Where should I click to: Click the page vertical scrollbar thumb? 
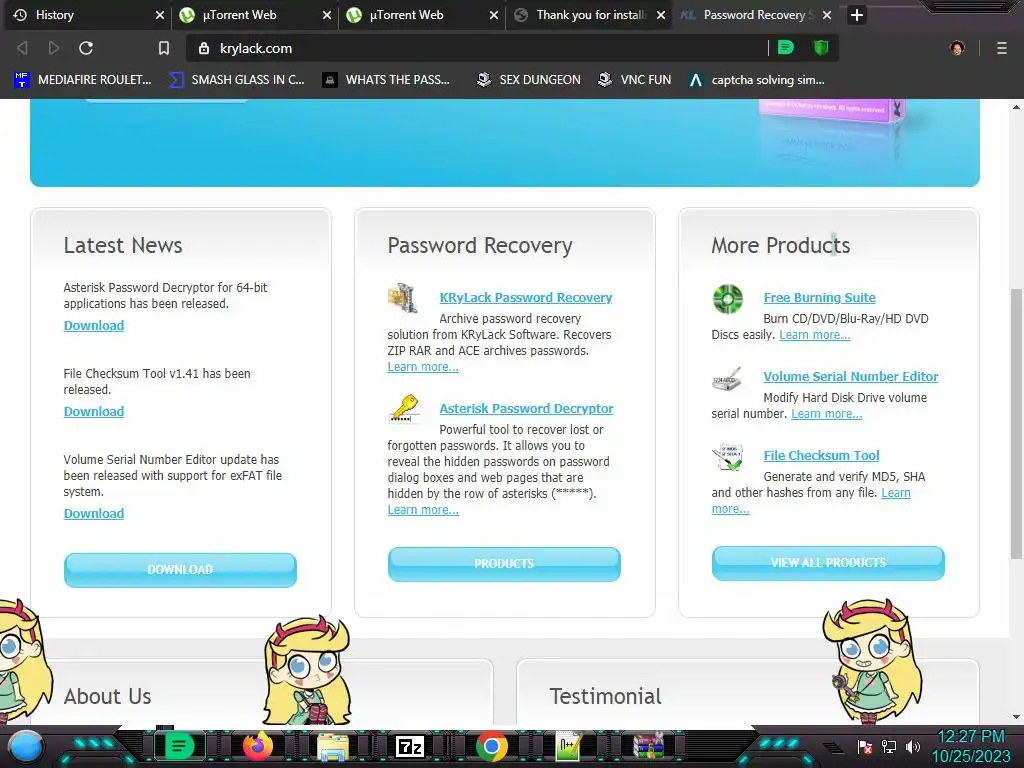click(1016, 423)
